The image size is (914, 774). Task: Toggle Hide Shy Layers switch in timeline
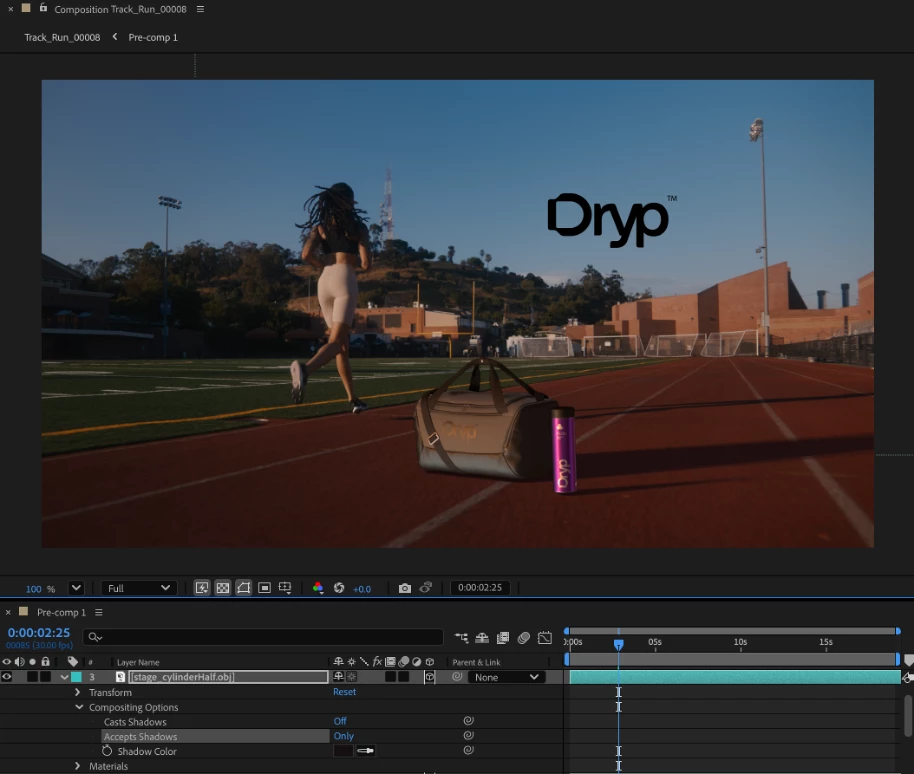pos(482,638)
